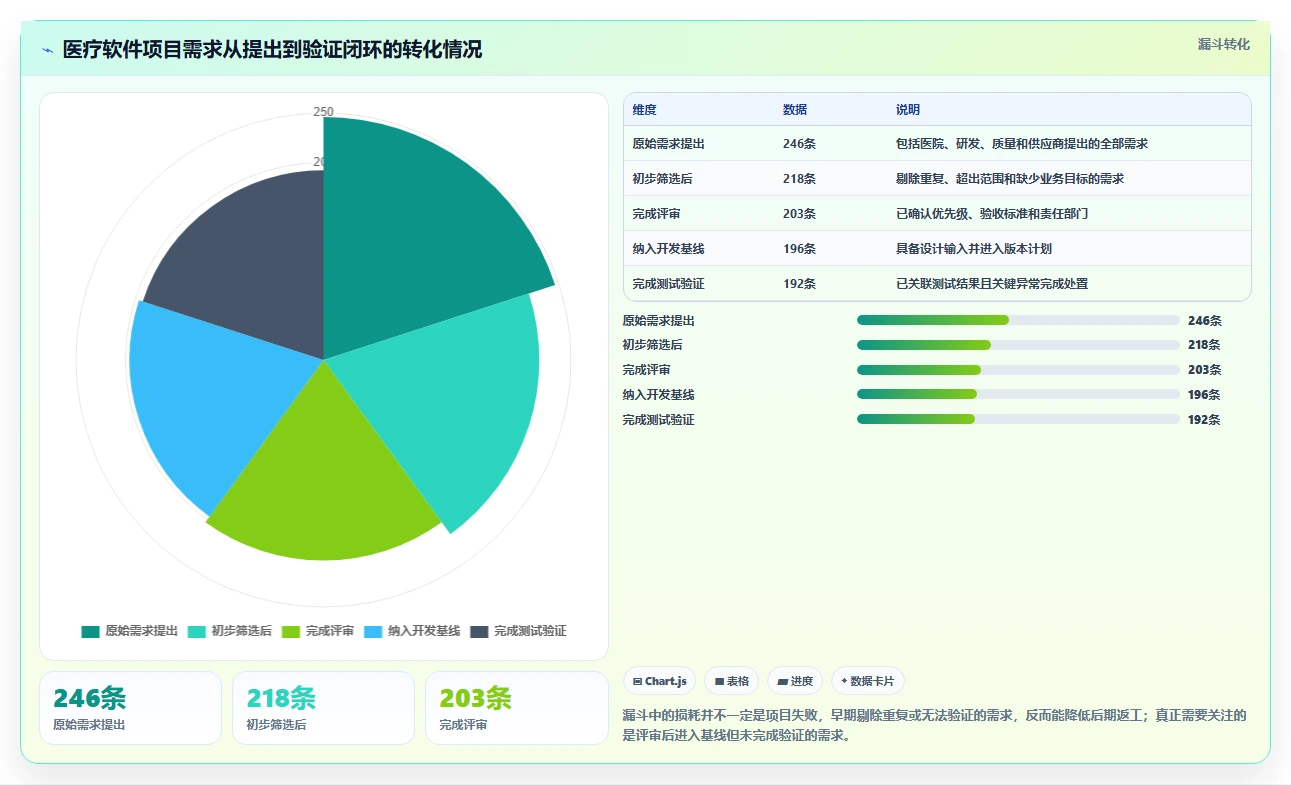Screen dimensions: 1291x785
Task: Click the Chart.js tag button
Action: point(660,681)
